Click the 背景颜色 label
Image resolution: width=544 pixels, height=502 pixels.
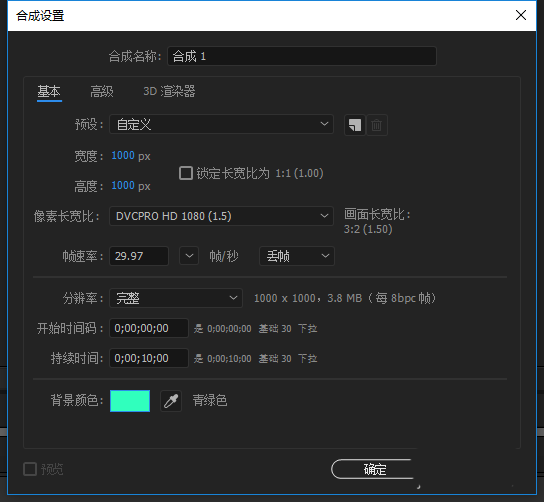coord(77,400)
